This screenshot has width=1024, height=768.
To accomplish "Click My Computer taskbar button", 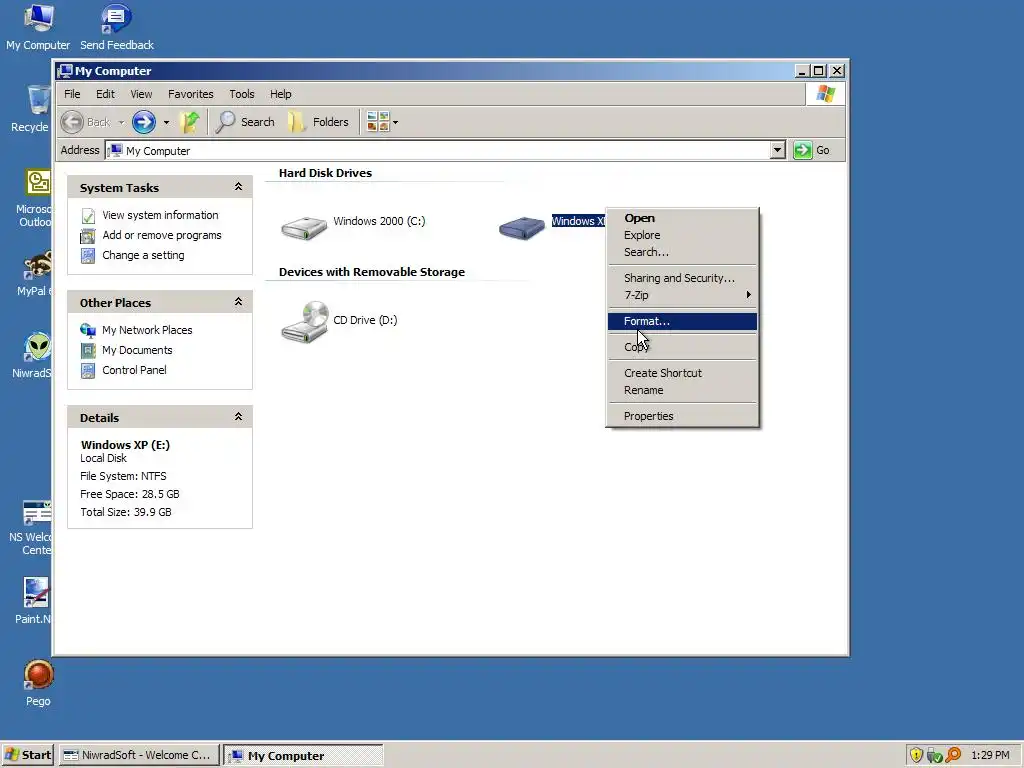I will (303, 755).
